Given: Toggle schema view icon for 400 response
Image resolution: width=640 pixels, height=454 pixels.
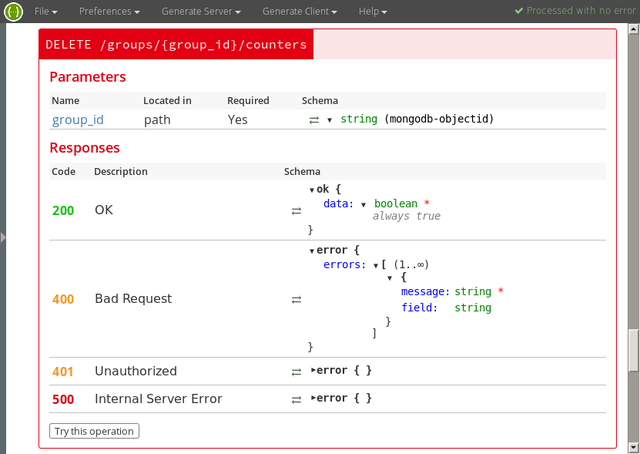Looking at the screenshot, I should coord(296,300).
